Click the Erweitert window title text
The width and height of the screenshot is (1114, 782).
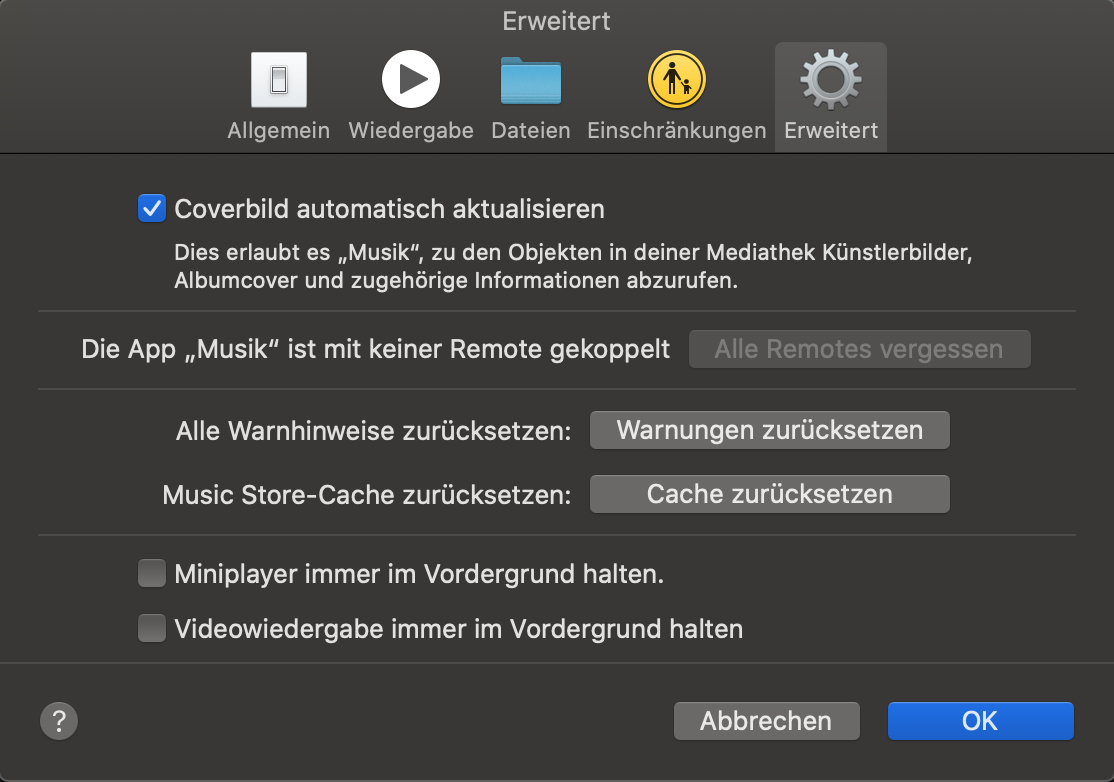pyautogui.click(x=556, y=21)
